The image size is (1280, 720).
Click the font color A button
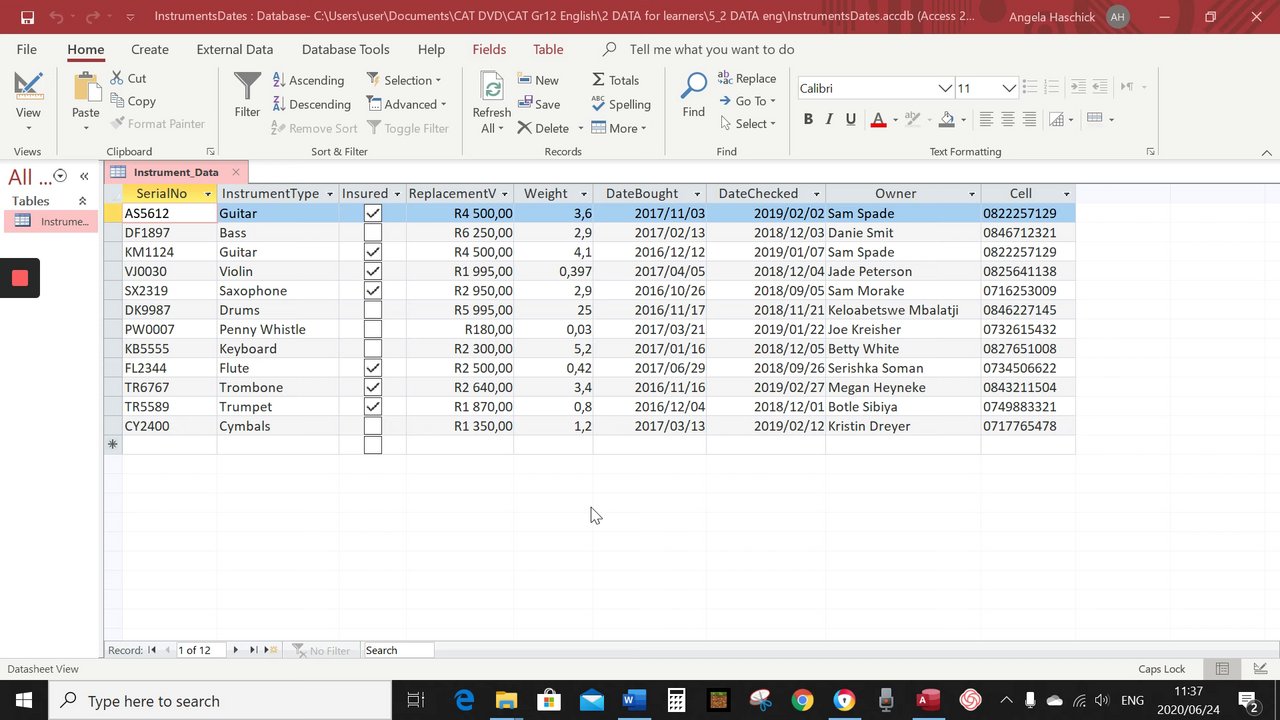pos(878,119)
